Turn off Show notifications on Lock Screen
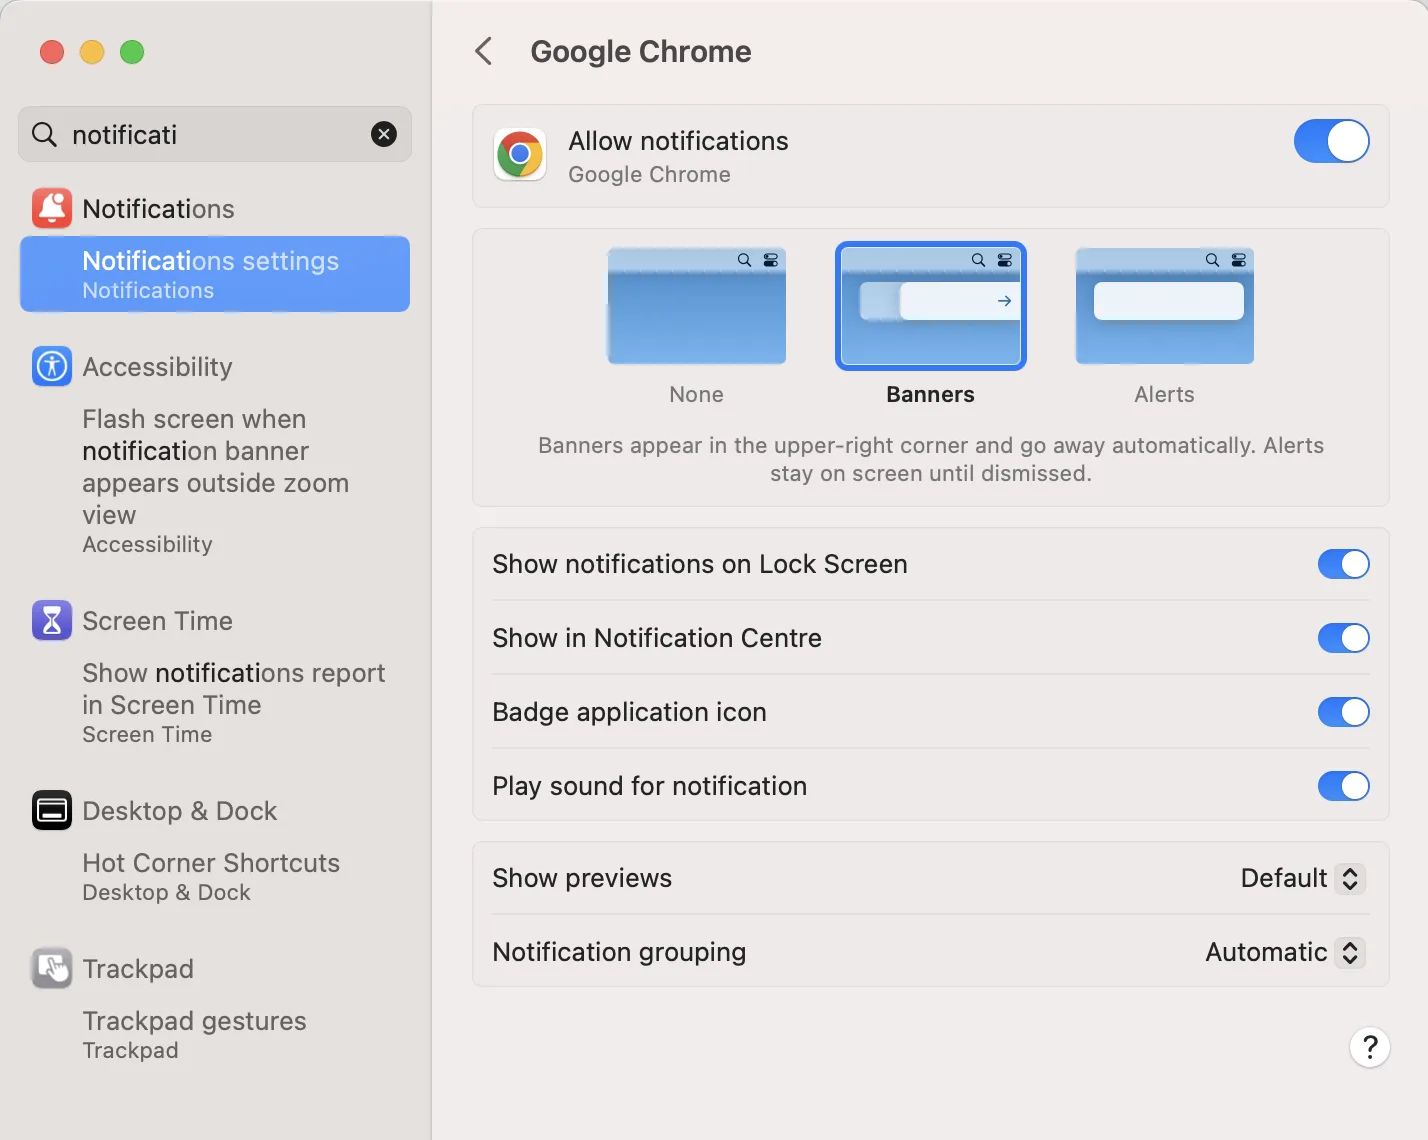Viewport: 1428px width, 1140px height. coord(1344,564)
